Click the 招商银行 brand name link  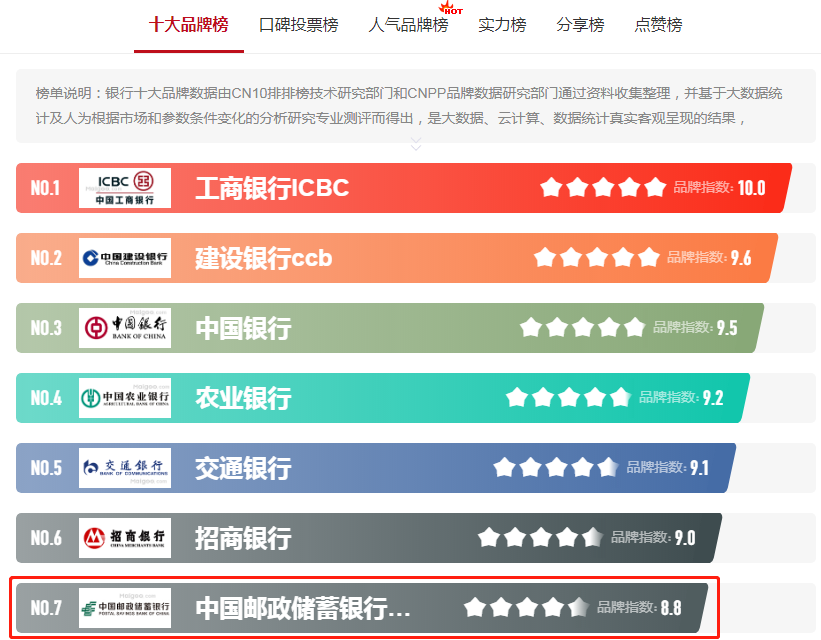243,539
